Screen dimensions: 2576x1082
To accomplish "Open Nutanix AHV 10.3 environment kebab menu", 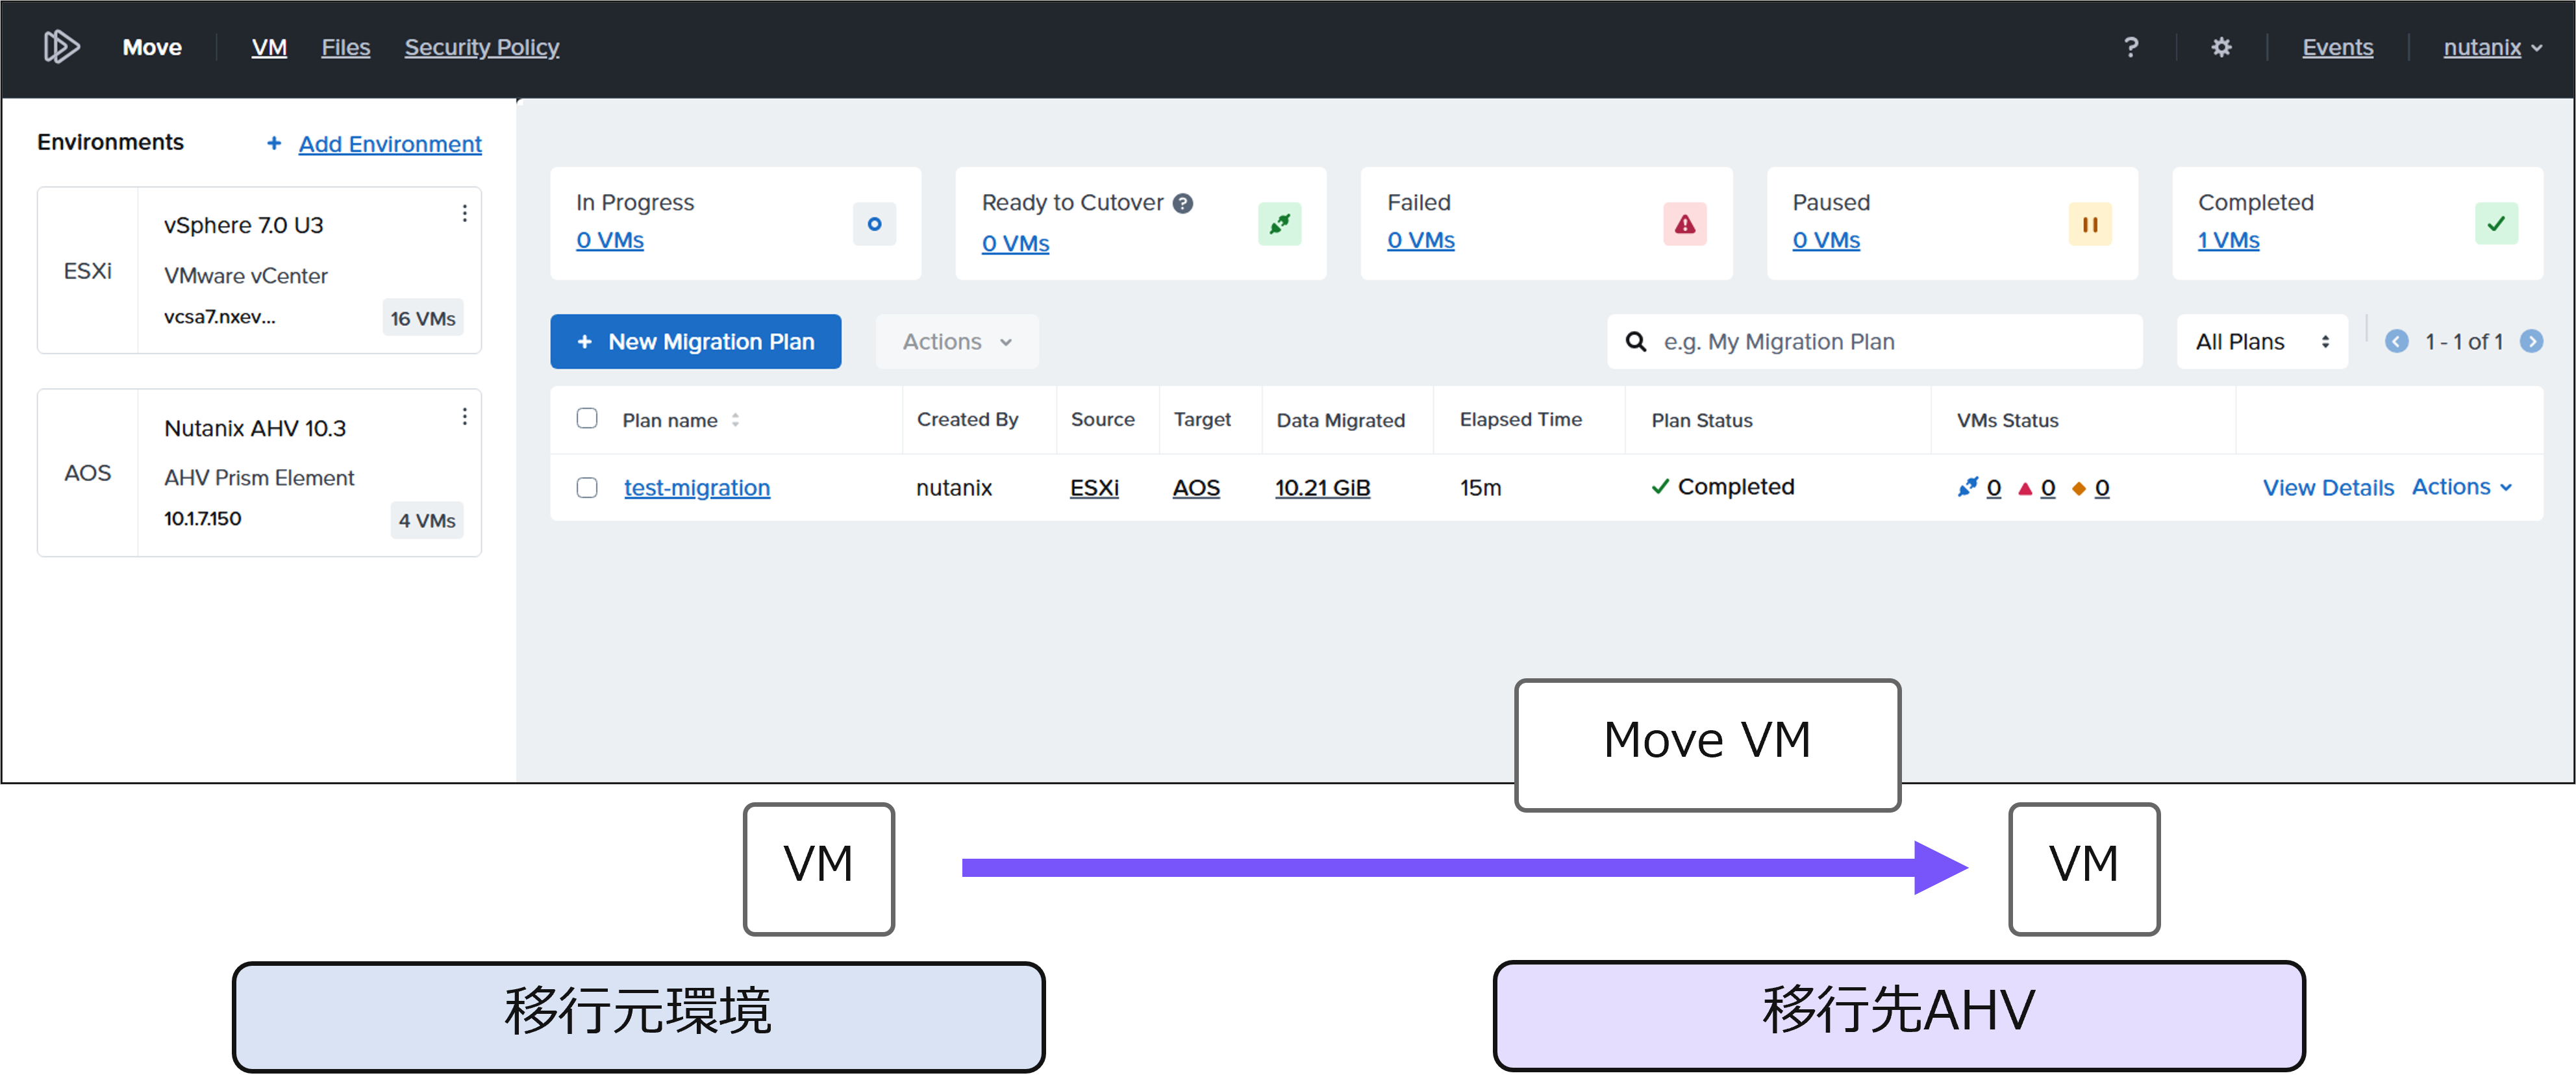I will 464,416.
